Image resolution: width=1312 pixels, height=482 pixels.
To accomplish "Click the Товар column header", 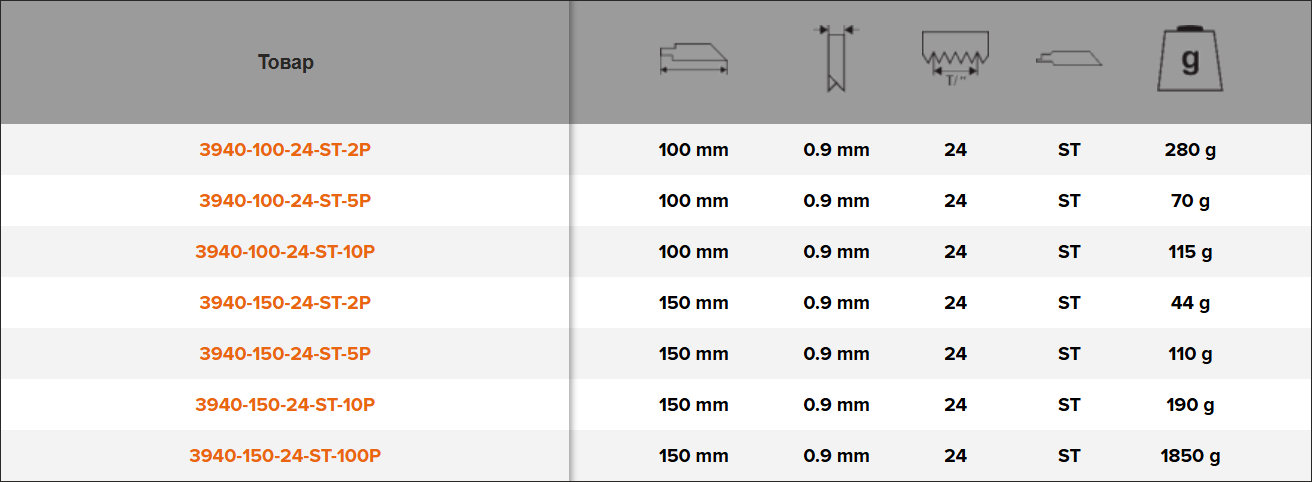I will click(x=285, y=62).
